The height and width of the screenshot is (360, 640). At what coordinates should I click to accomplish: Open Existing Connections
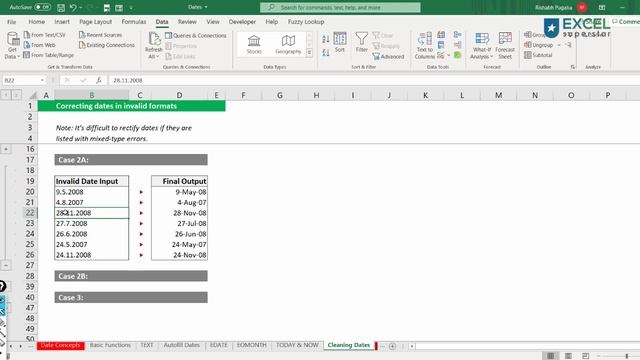(107, 45)
